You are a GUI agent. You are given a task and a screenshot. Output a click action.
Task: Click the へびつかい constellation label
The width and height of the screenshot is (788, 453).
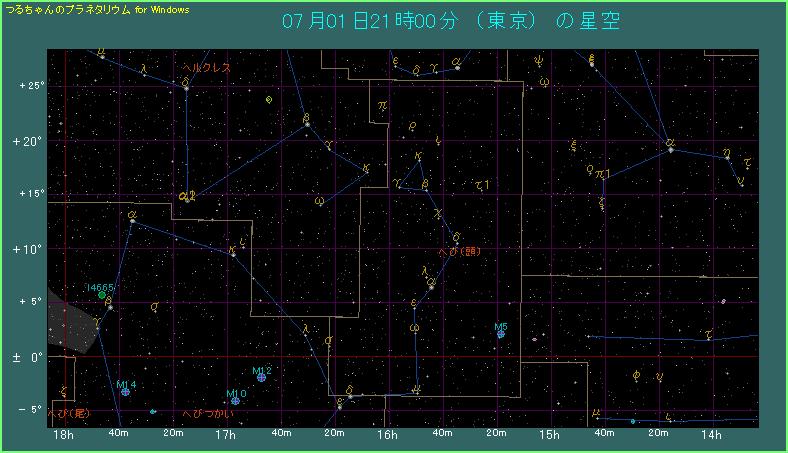click(209, 413)
